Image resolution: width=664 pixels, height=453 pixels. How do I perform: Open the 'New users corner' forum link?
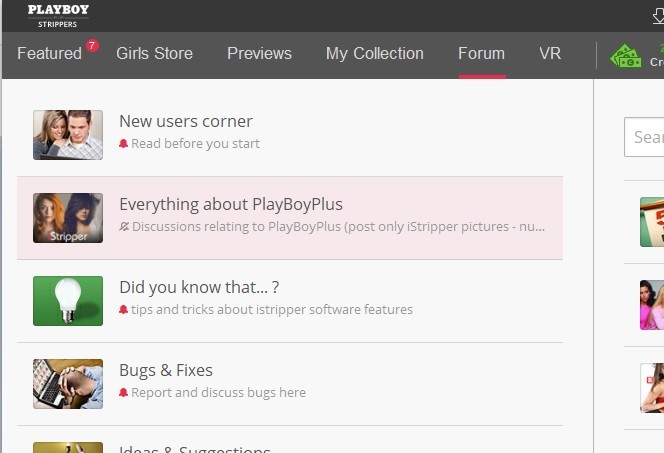pos(185,122)
